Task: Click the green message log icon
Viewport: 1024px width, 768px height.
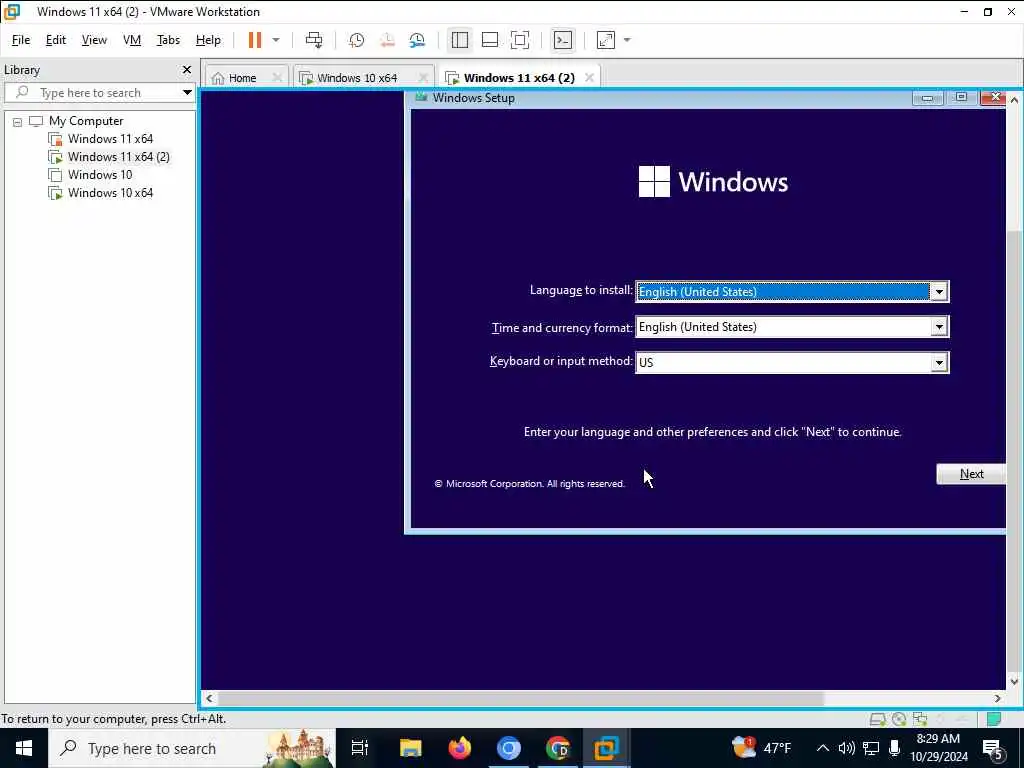Action: [994, 719]
